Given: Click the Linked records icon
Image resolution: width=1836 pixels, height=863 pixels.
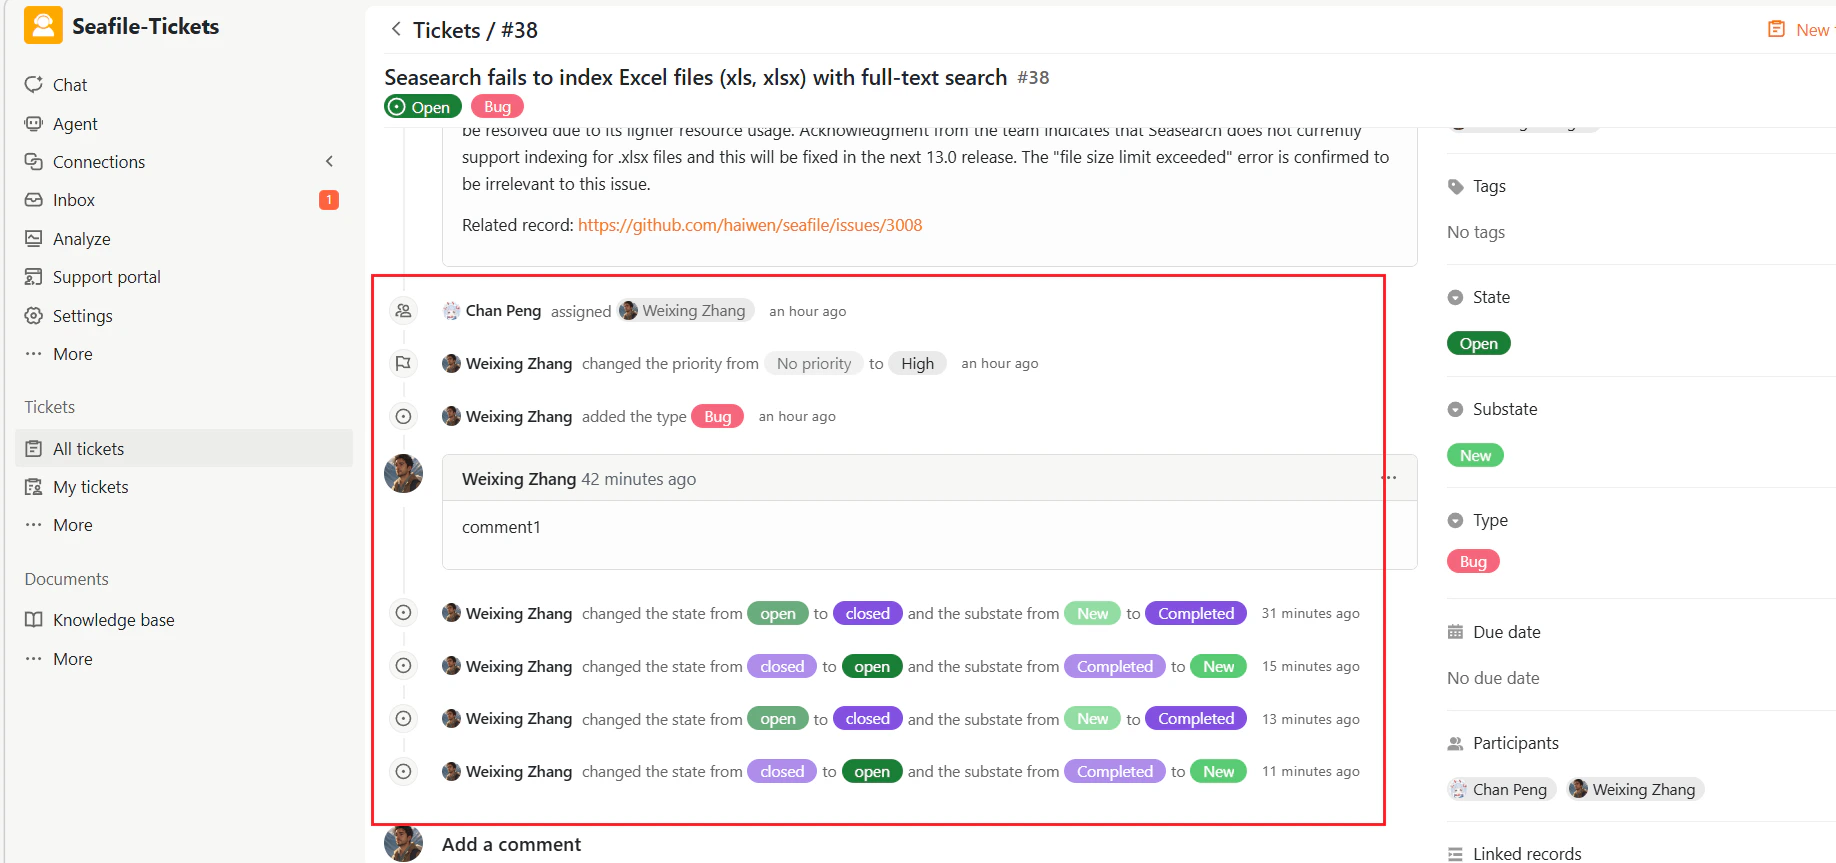Looking at the screenshot, I should pos(1456,854).
